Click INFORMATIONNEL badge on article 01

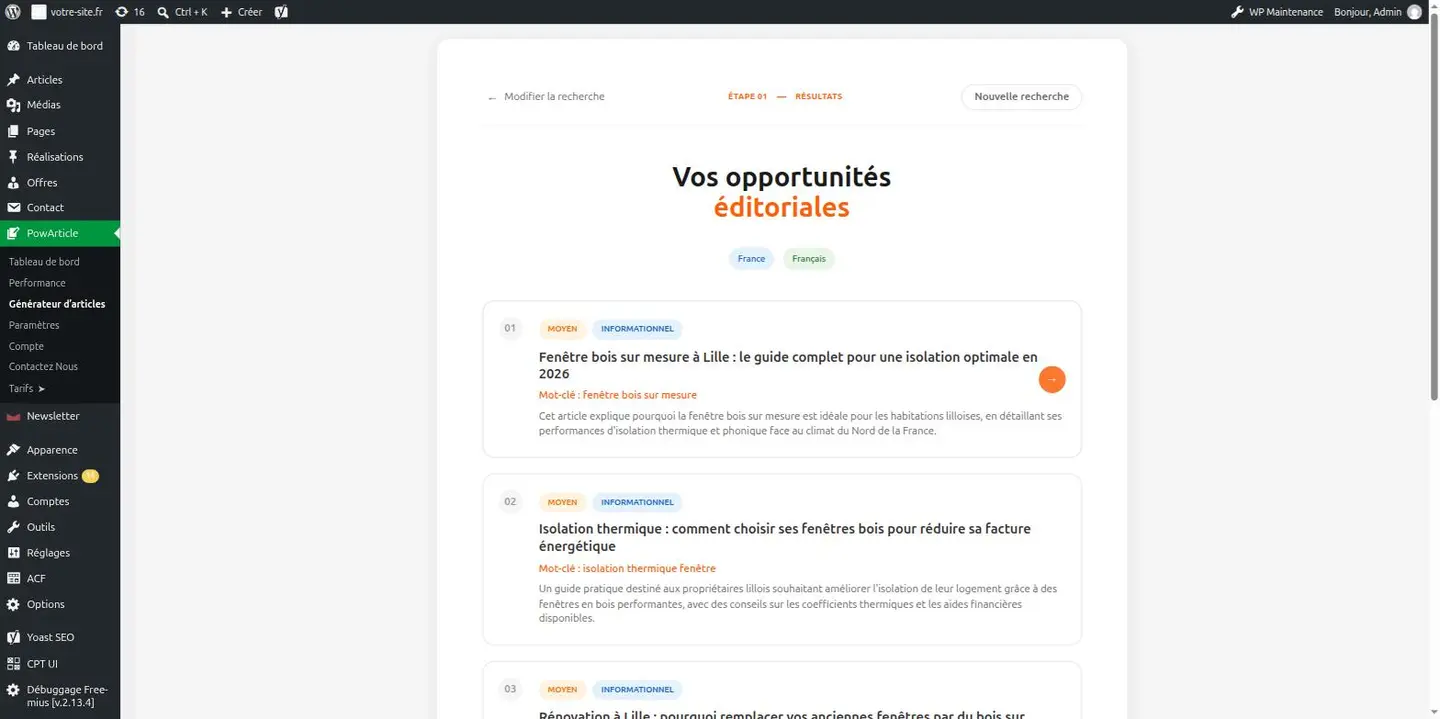pos(637,329)
